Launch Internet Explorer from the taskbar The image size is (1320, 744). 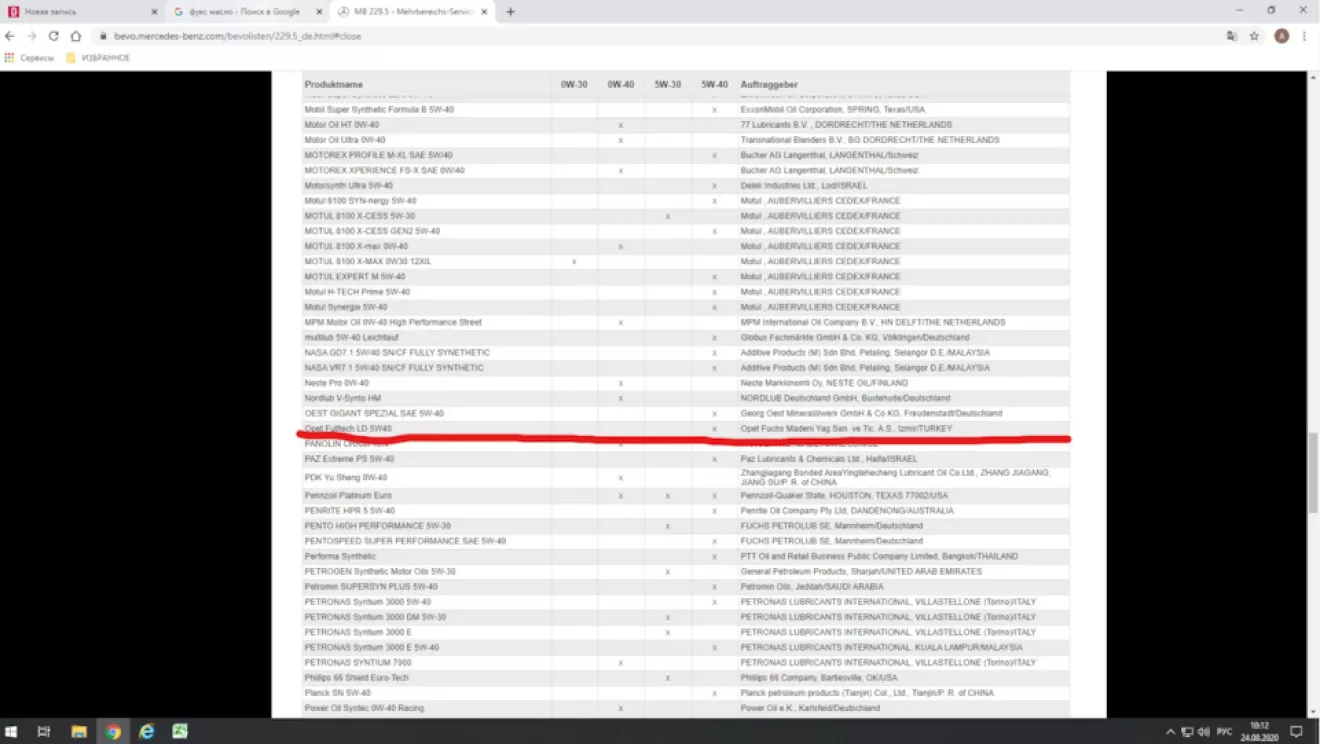[146, 732]
